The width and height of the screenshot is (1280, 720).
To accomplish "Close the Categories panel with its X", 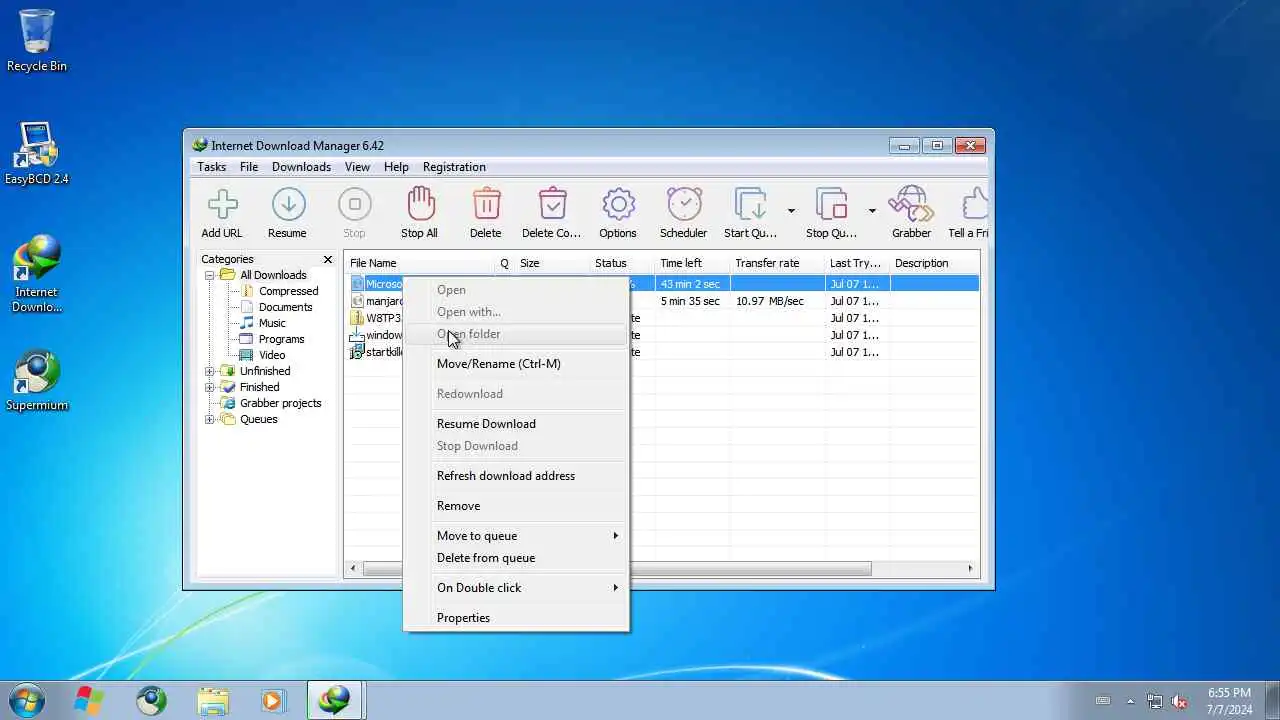I will [327, 259].
